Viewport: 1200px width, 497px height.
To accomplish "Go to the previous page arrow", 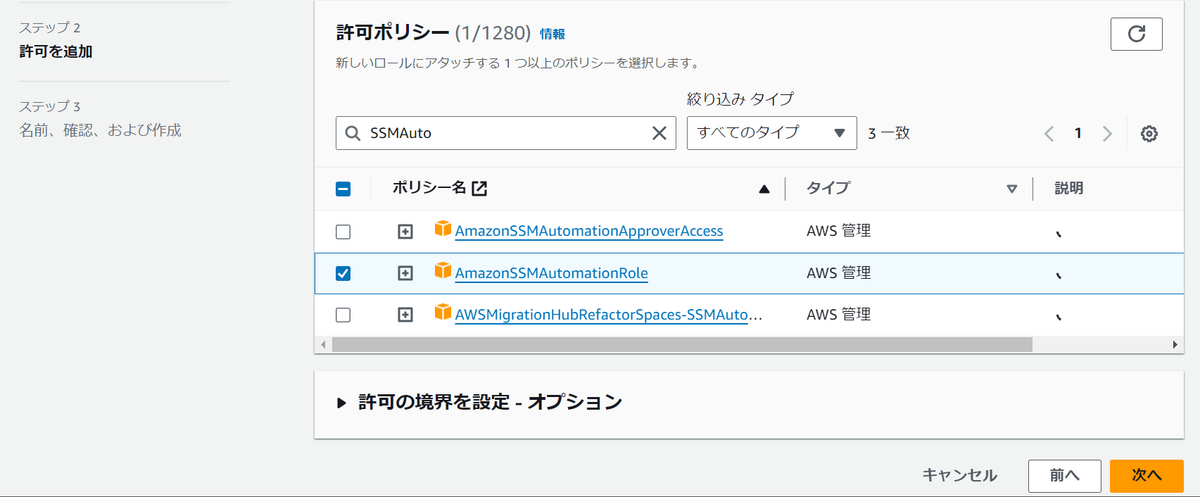I will point(1049,133).
